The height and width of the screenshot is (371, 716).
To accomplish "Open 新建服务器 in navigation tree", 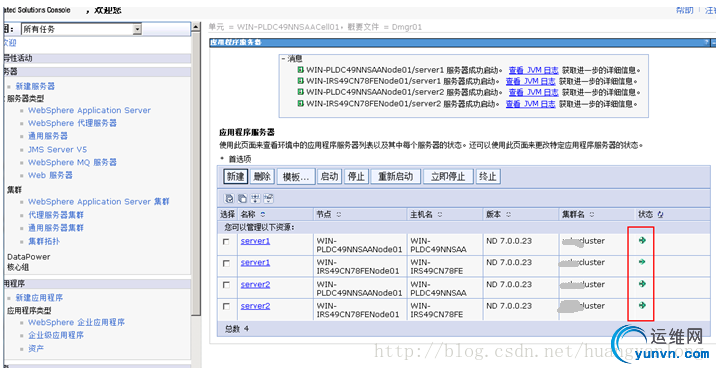I will coord(35,86).
